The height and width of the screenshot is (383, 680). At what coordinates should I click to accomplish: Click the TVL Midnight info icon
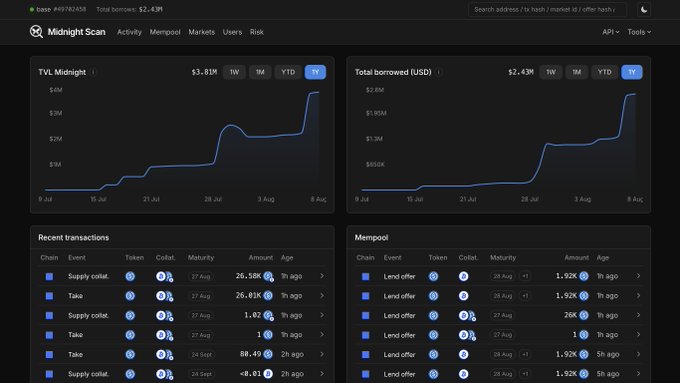click(93, 72)
